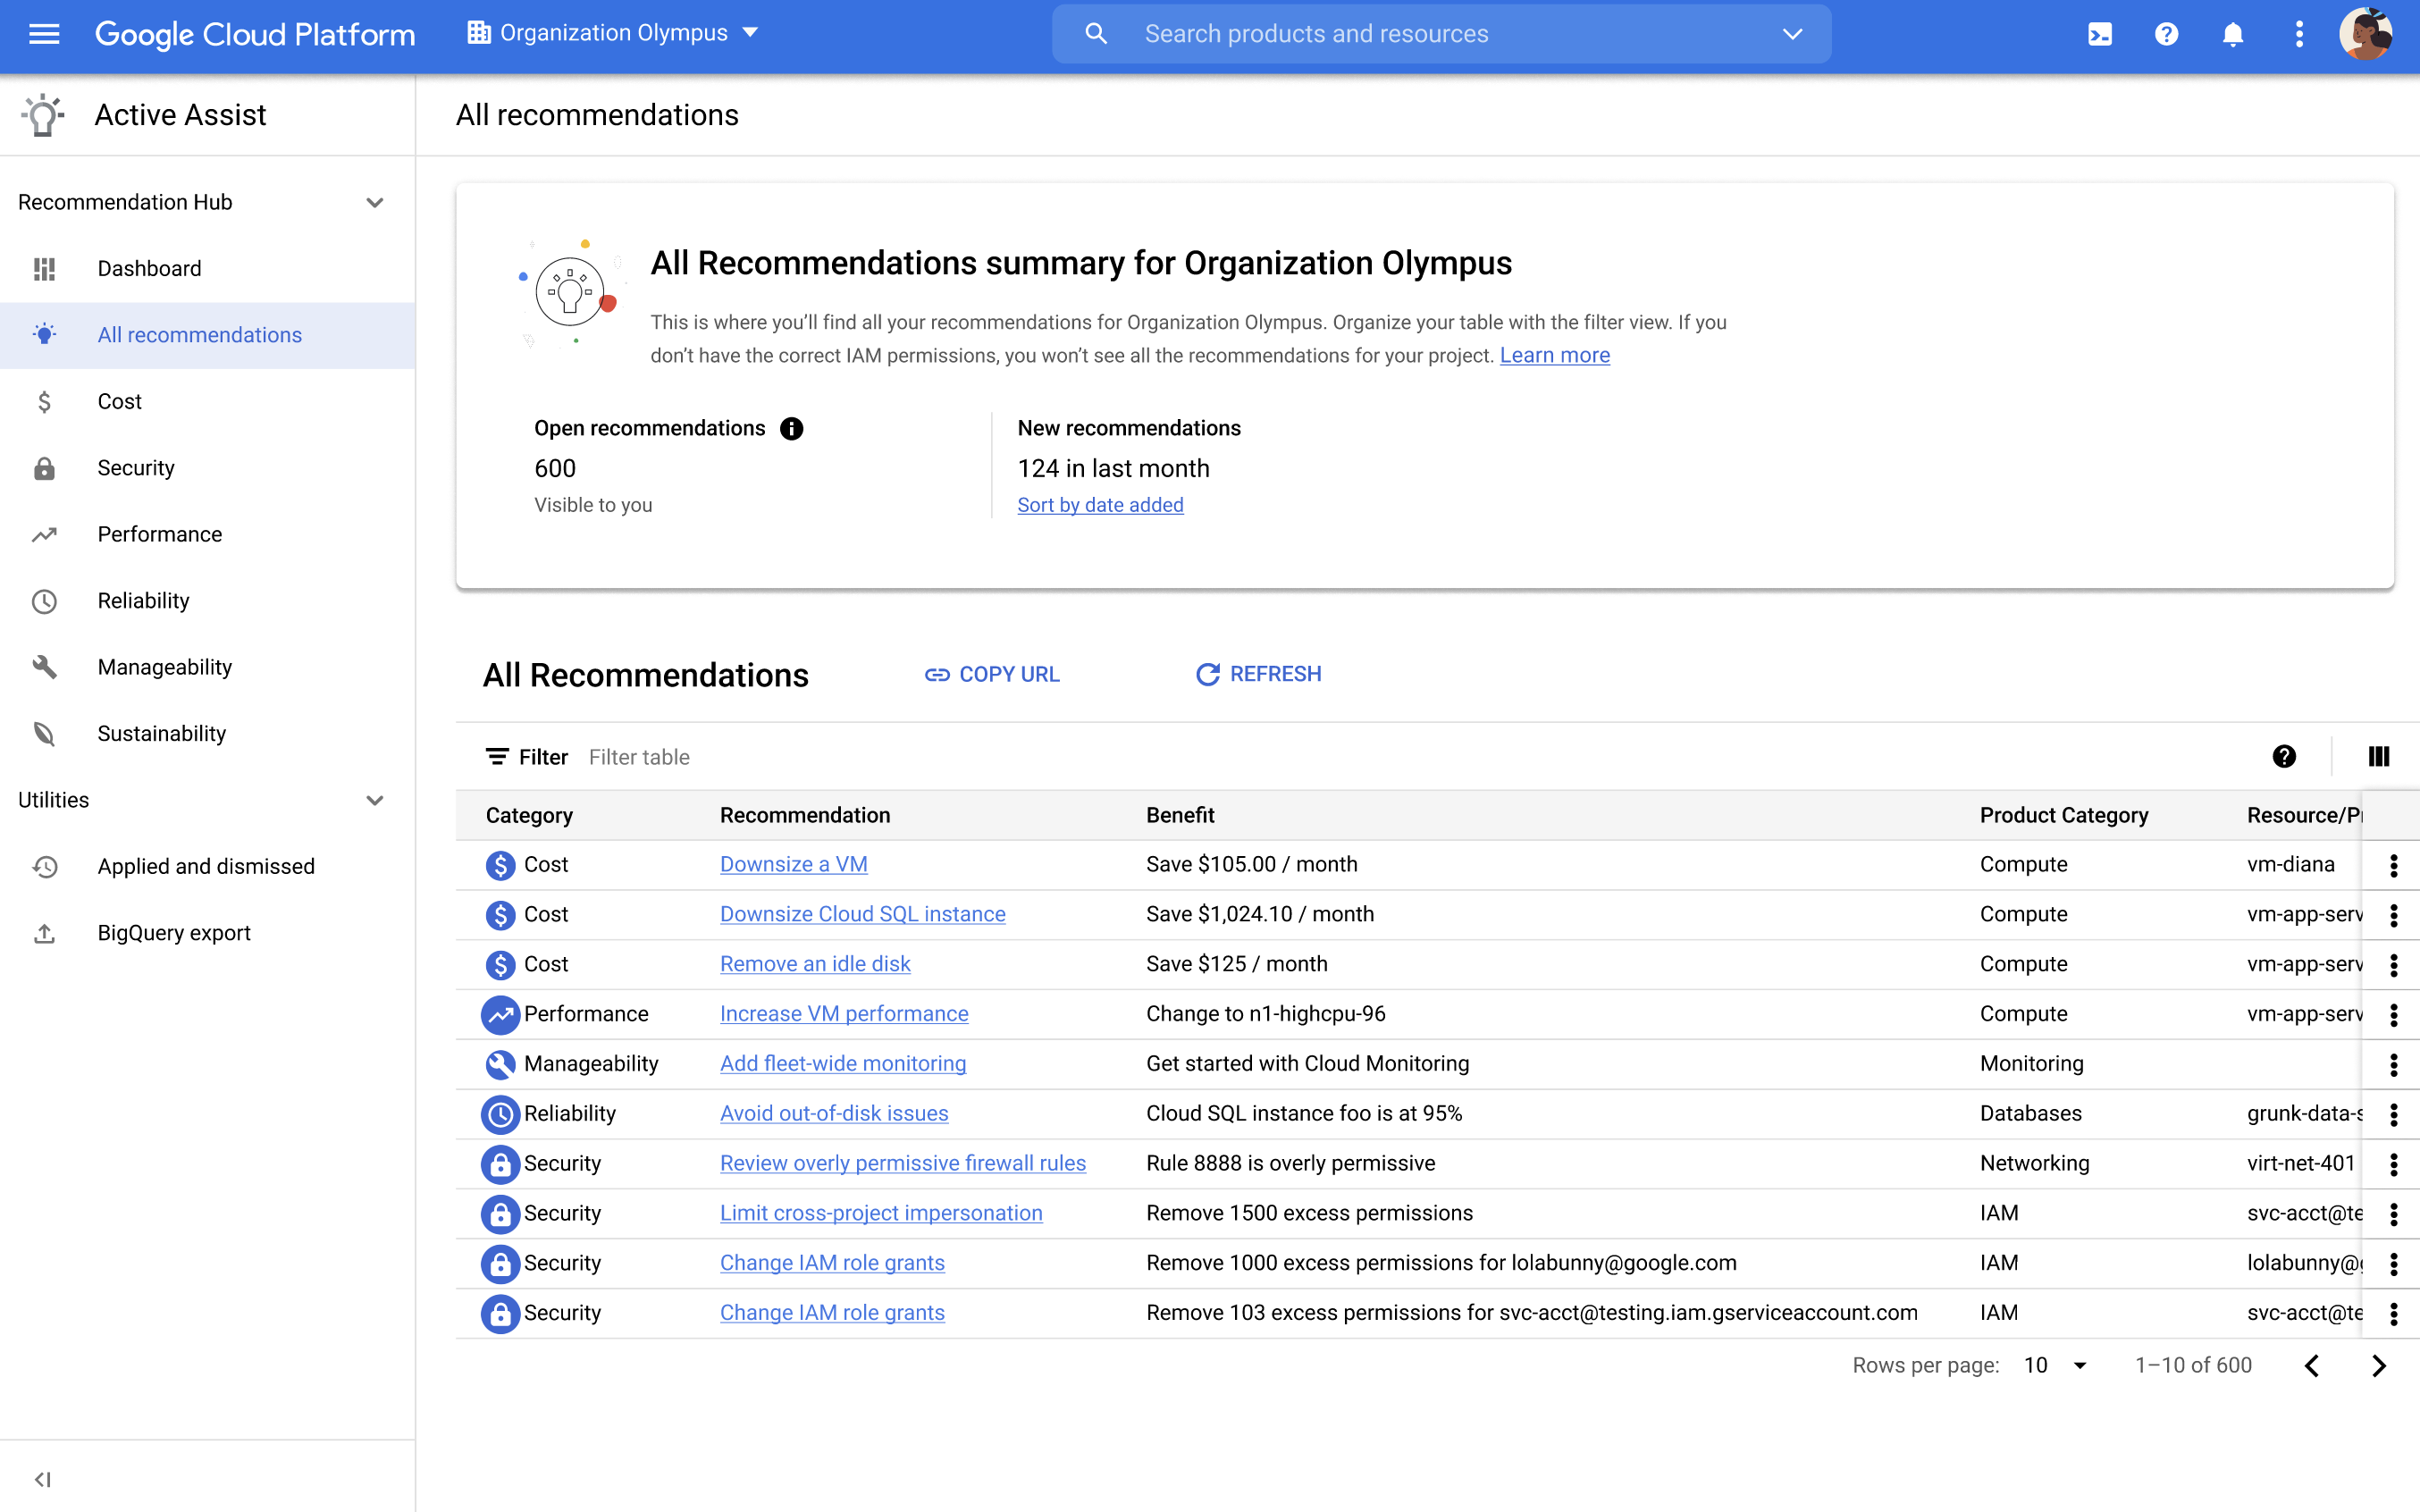Click the overflow menu for Downsize Cloud SQL
The height and width of the screenshot is (1512, 2420).
click(2392, 914)
